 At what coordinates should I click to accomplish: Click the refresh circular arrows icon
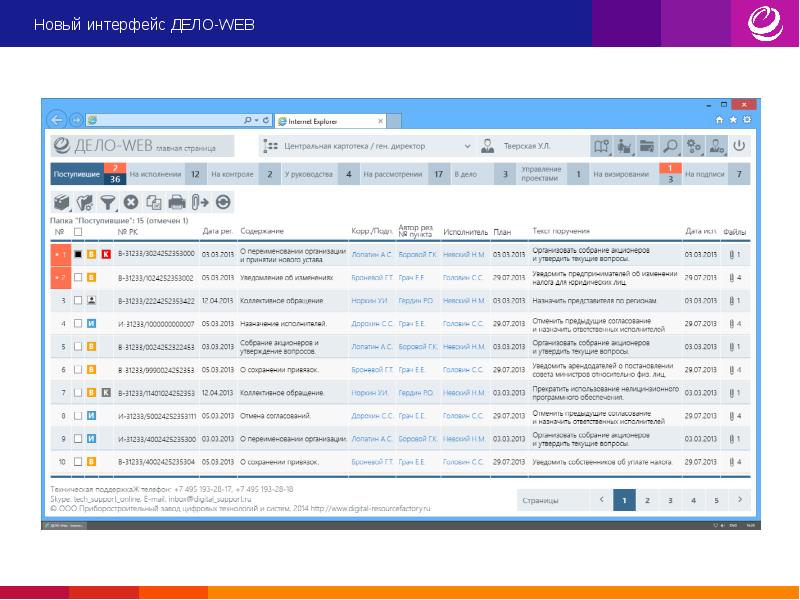(222, 201)
